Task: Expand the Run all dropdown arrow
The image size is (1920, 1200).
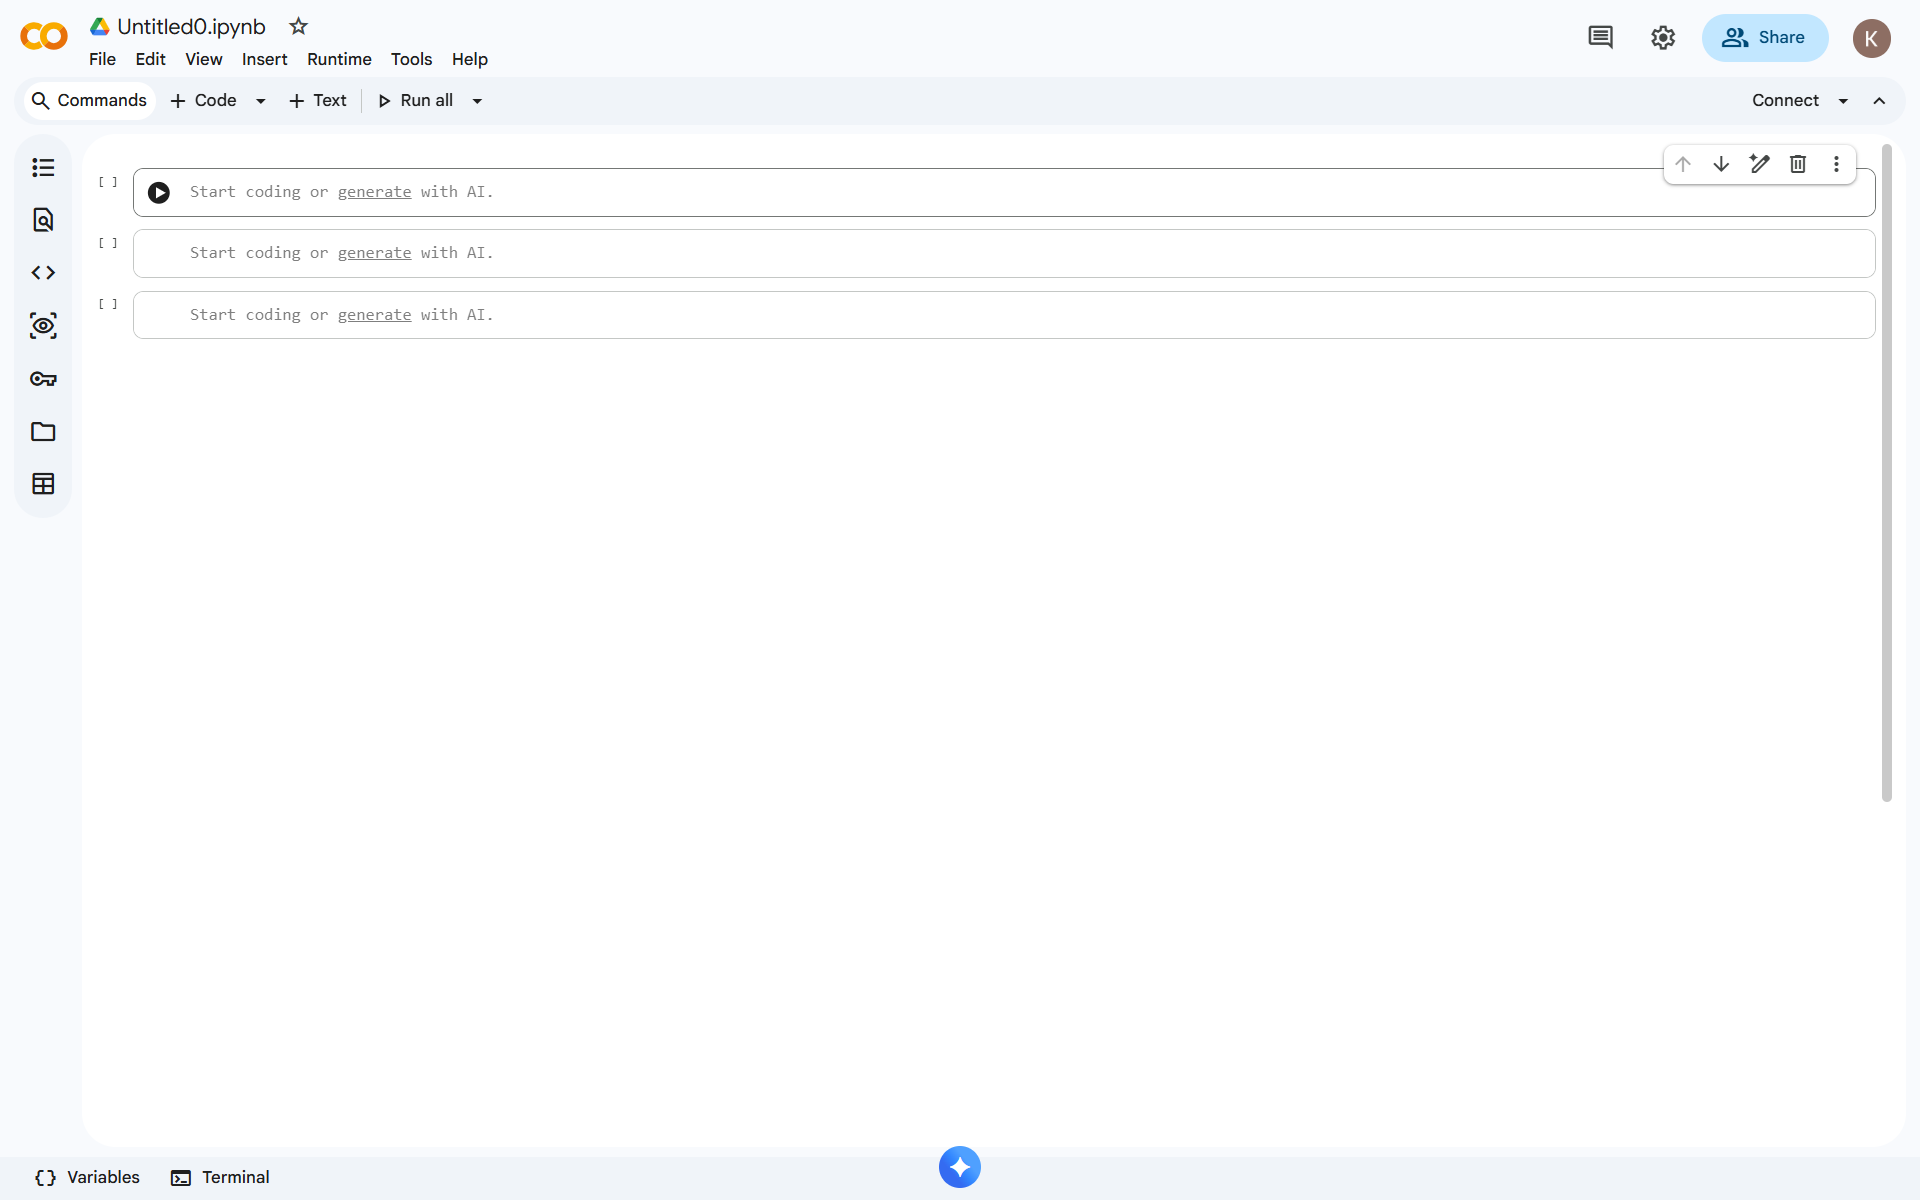Action: click(477, 101)
